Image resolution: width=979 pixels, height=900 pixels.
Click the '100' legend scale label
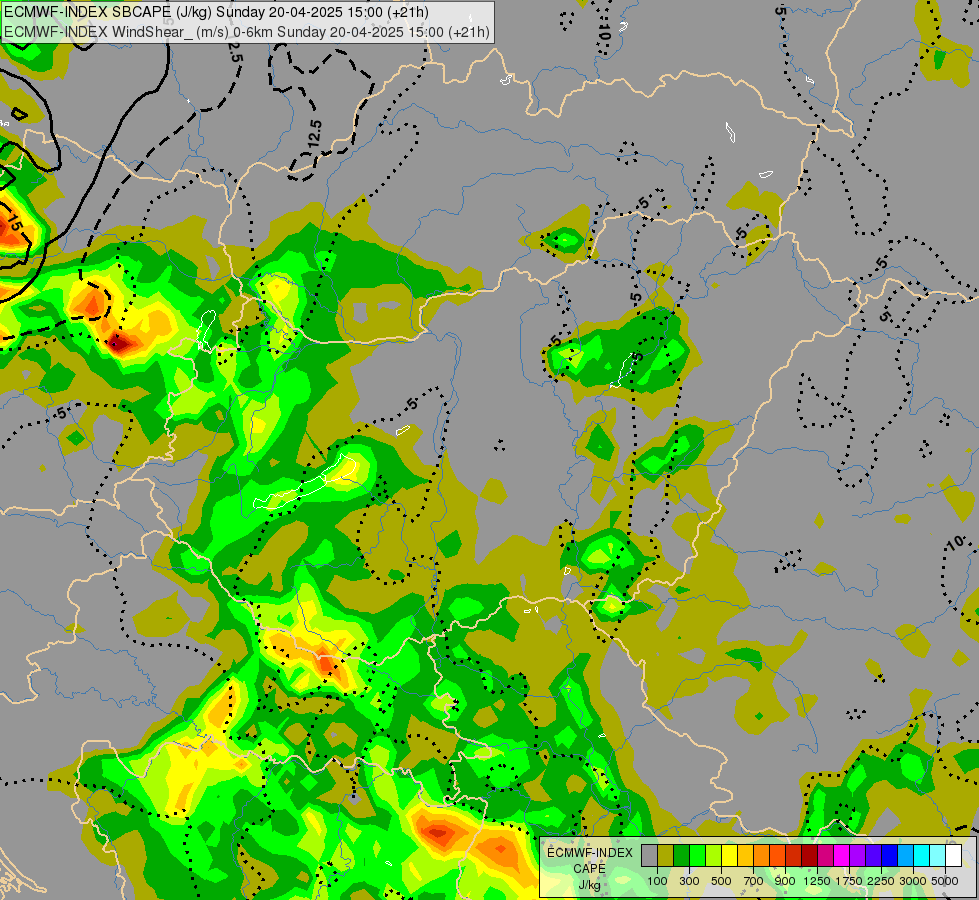(x=657, y=881)
